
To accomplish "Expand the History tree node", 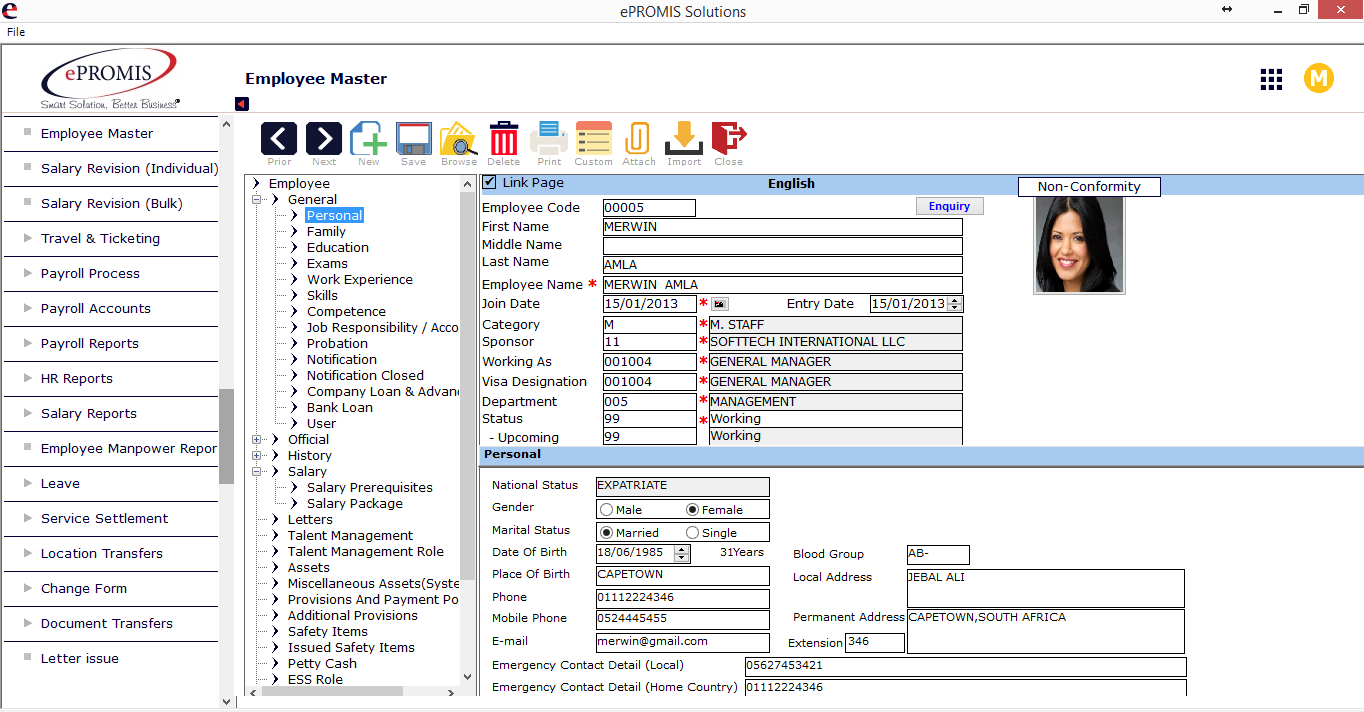I will [257, 456].
